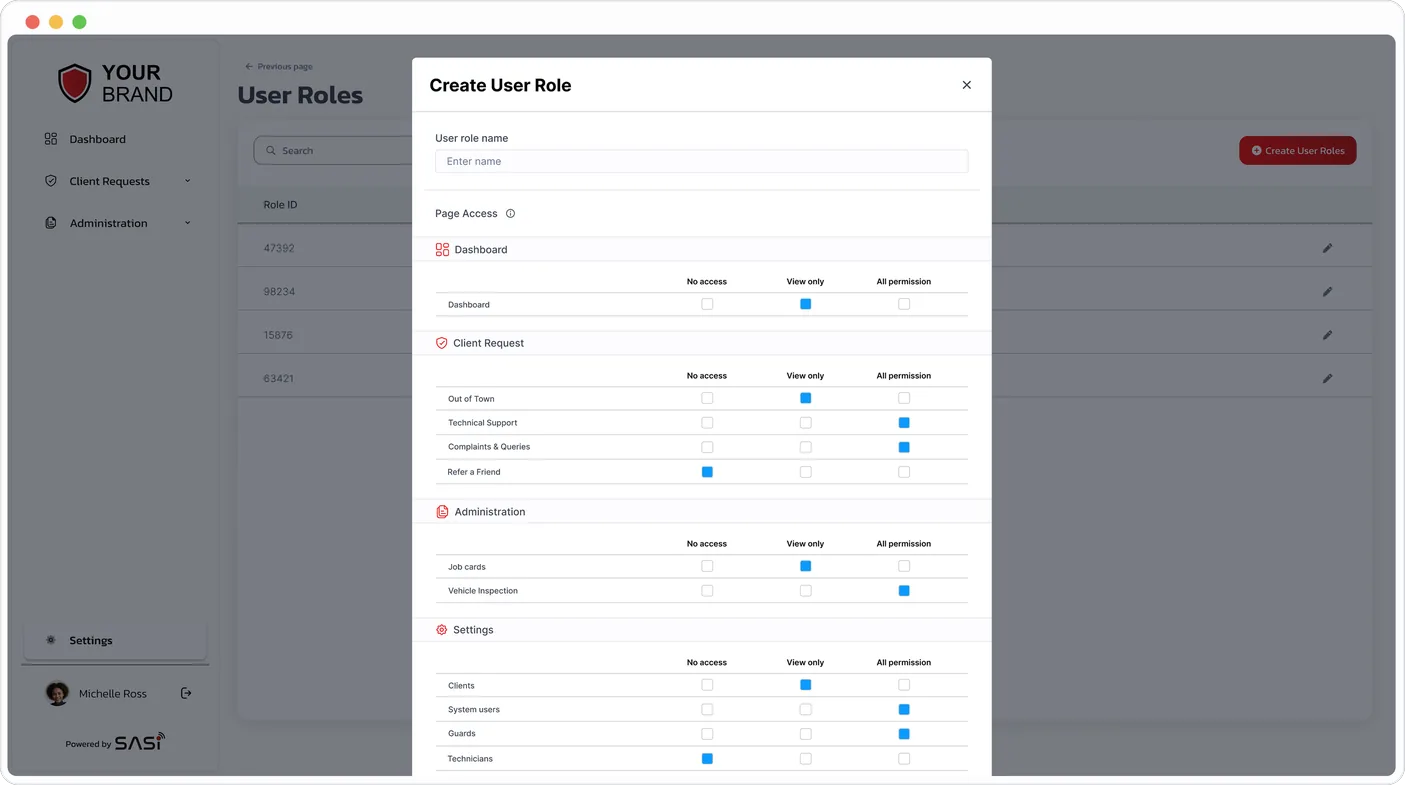Click the Client Requests shield icon in sidebar
The height and width of the screenshot is (785, 1405).
[x=51, y=181]
